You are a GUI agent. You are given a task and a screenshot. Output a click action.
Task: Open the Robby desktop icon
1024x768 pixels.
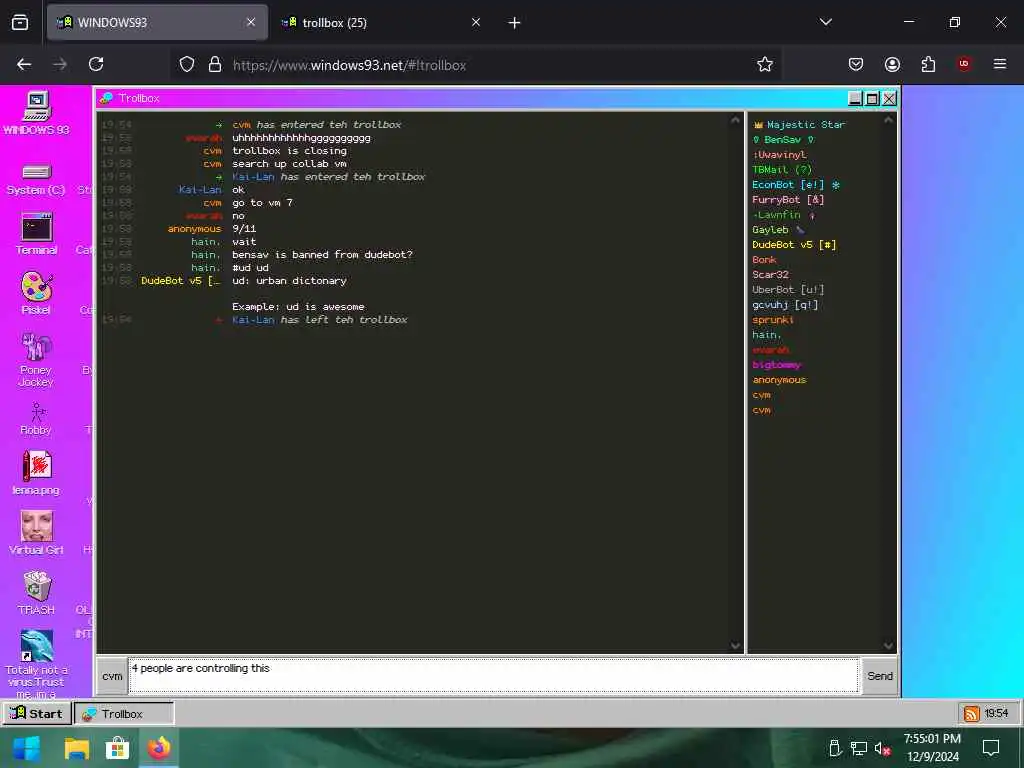click(x=37, y=419)
